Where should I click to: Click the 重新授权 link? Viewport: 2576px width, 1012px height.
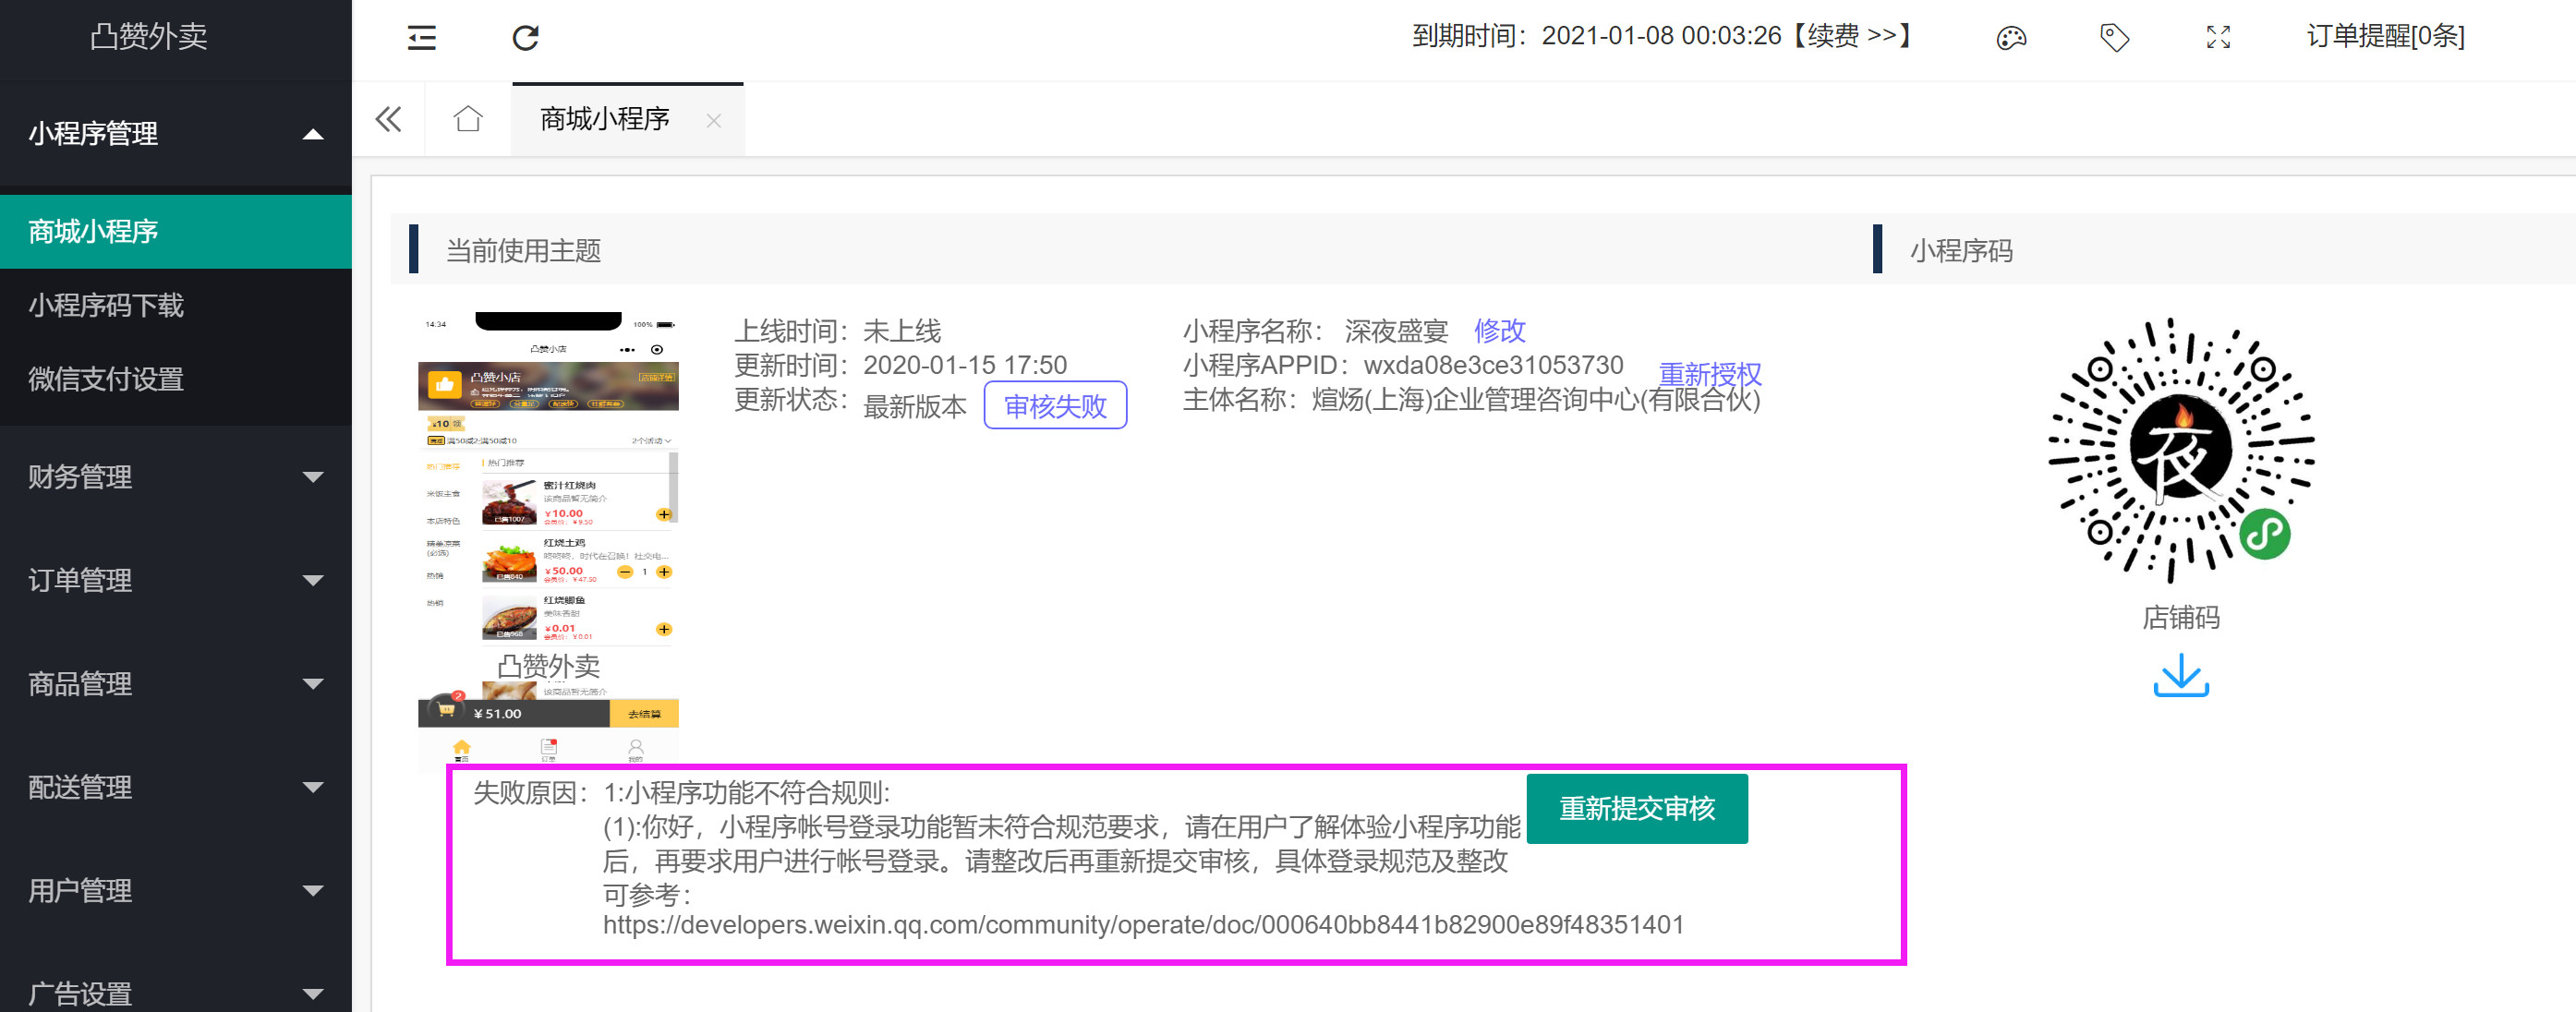click(1709, 374)
